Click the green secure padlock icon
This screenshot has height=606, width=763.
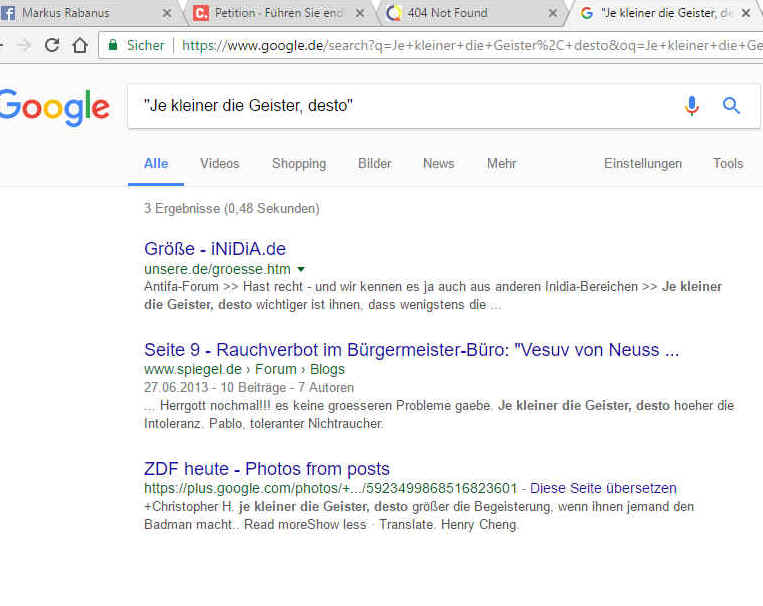point(113,45)
